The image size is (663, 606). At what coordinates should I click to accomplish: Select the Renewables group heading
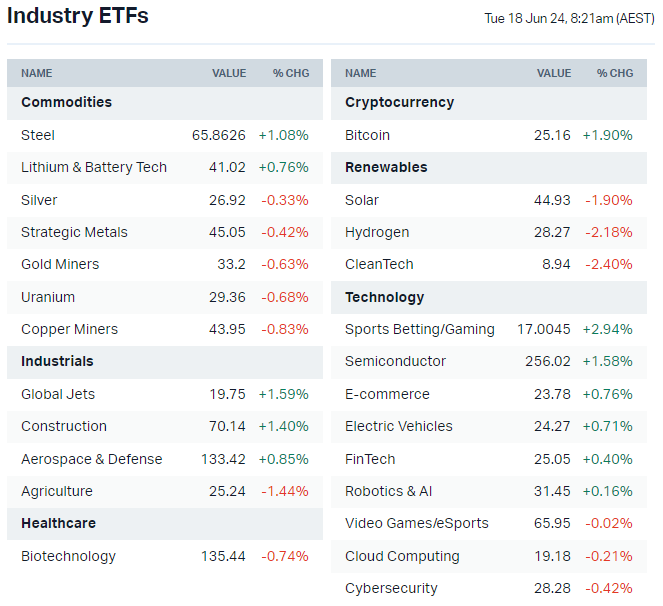pos(386,167)
